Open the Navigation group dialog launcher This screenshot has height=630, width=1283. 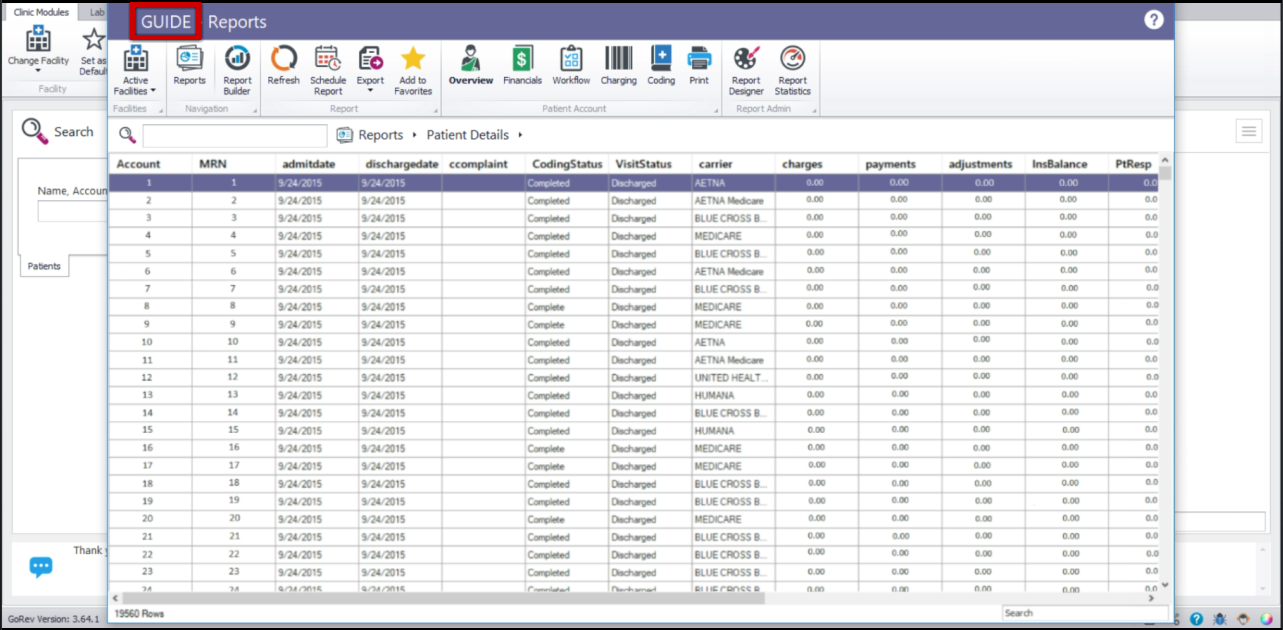point(254,109)
